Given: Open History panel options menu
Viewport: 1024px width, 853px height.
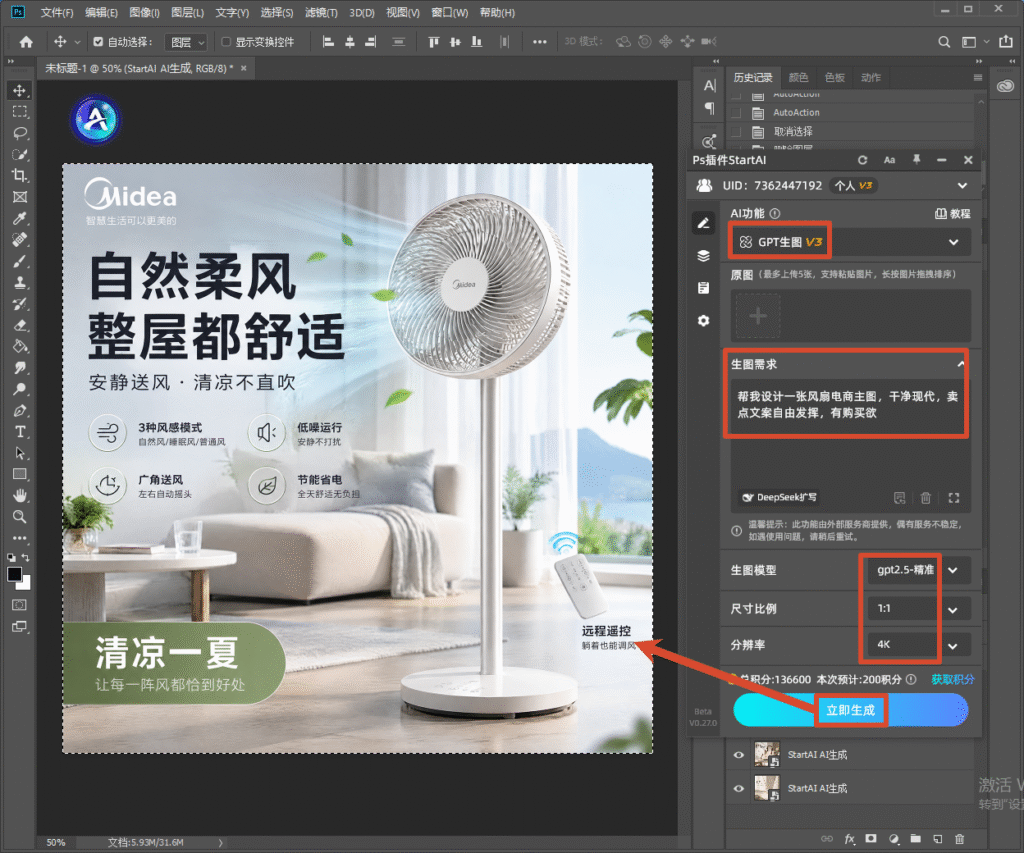Looking at the screenshot, I should [x=978, y=78].
